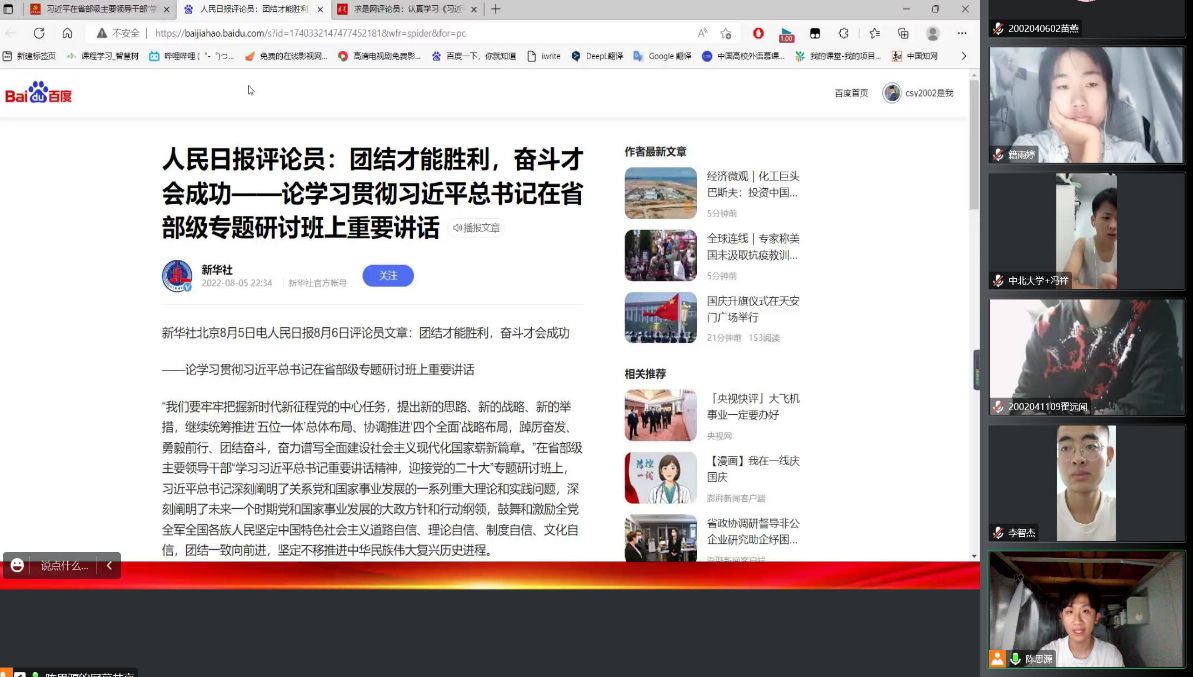Select 陈思源 participant video tile
Image resolution: width=1193 pixels, height=677 pixels.
(1086, 609)
